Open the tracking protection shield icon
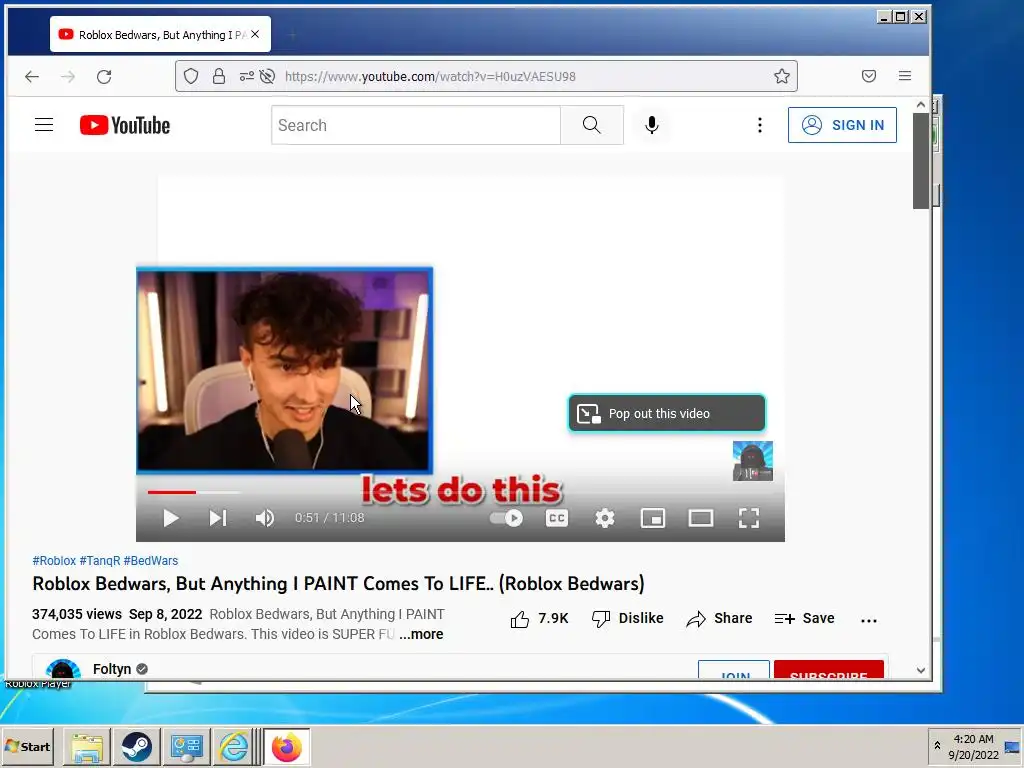This screenshot has width=1024, height=768. point(191,76)
